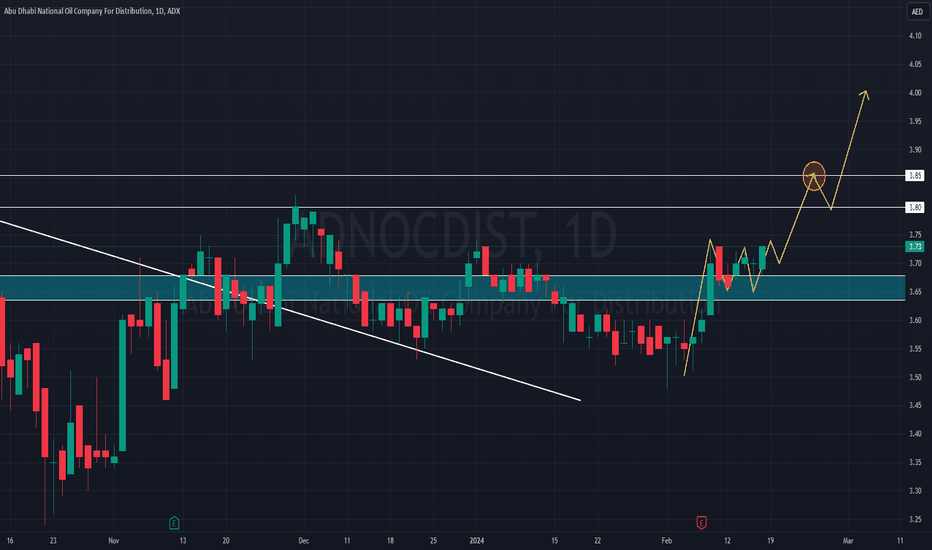This screenshot has width=932, height=550.
Task: Click the 19 date axis label
Action: pos(770,540)
